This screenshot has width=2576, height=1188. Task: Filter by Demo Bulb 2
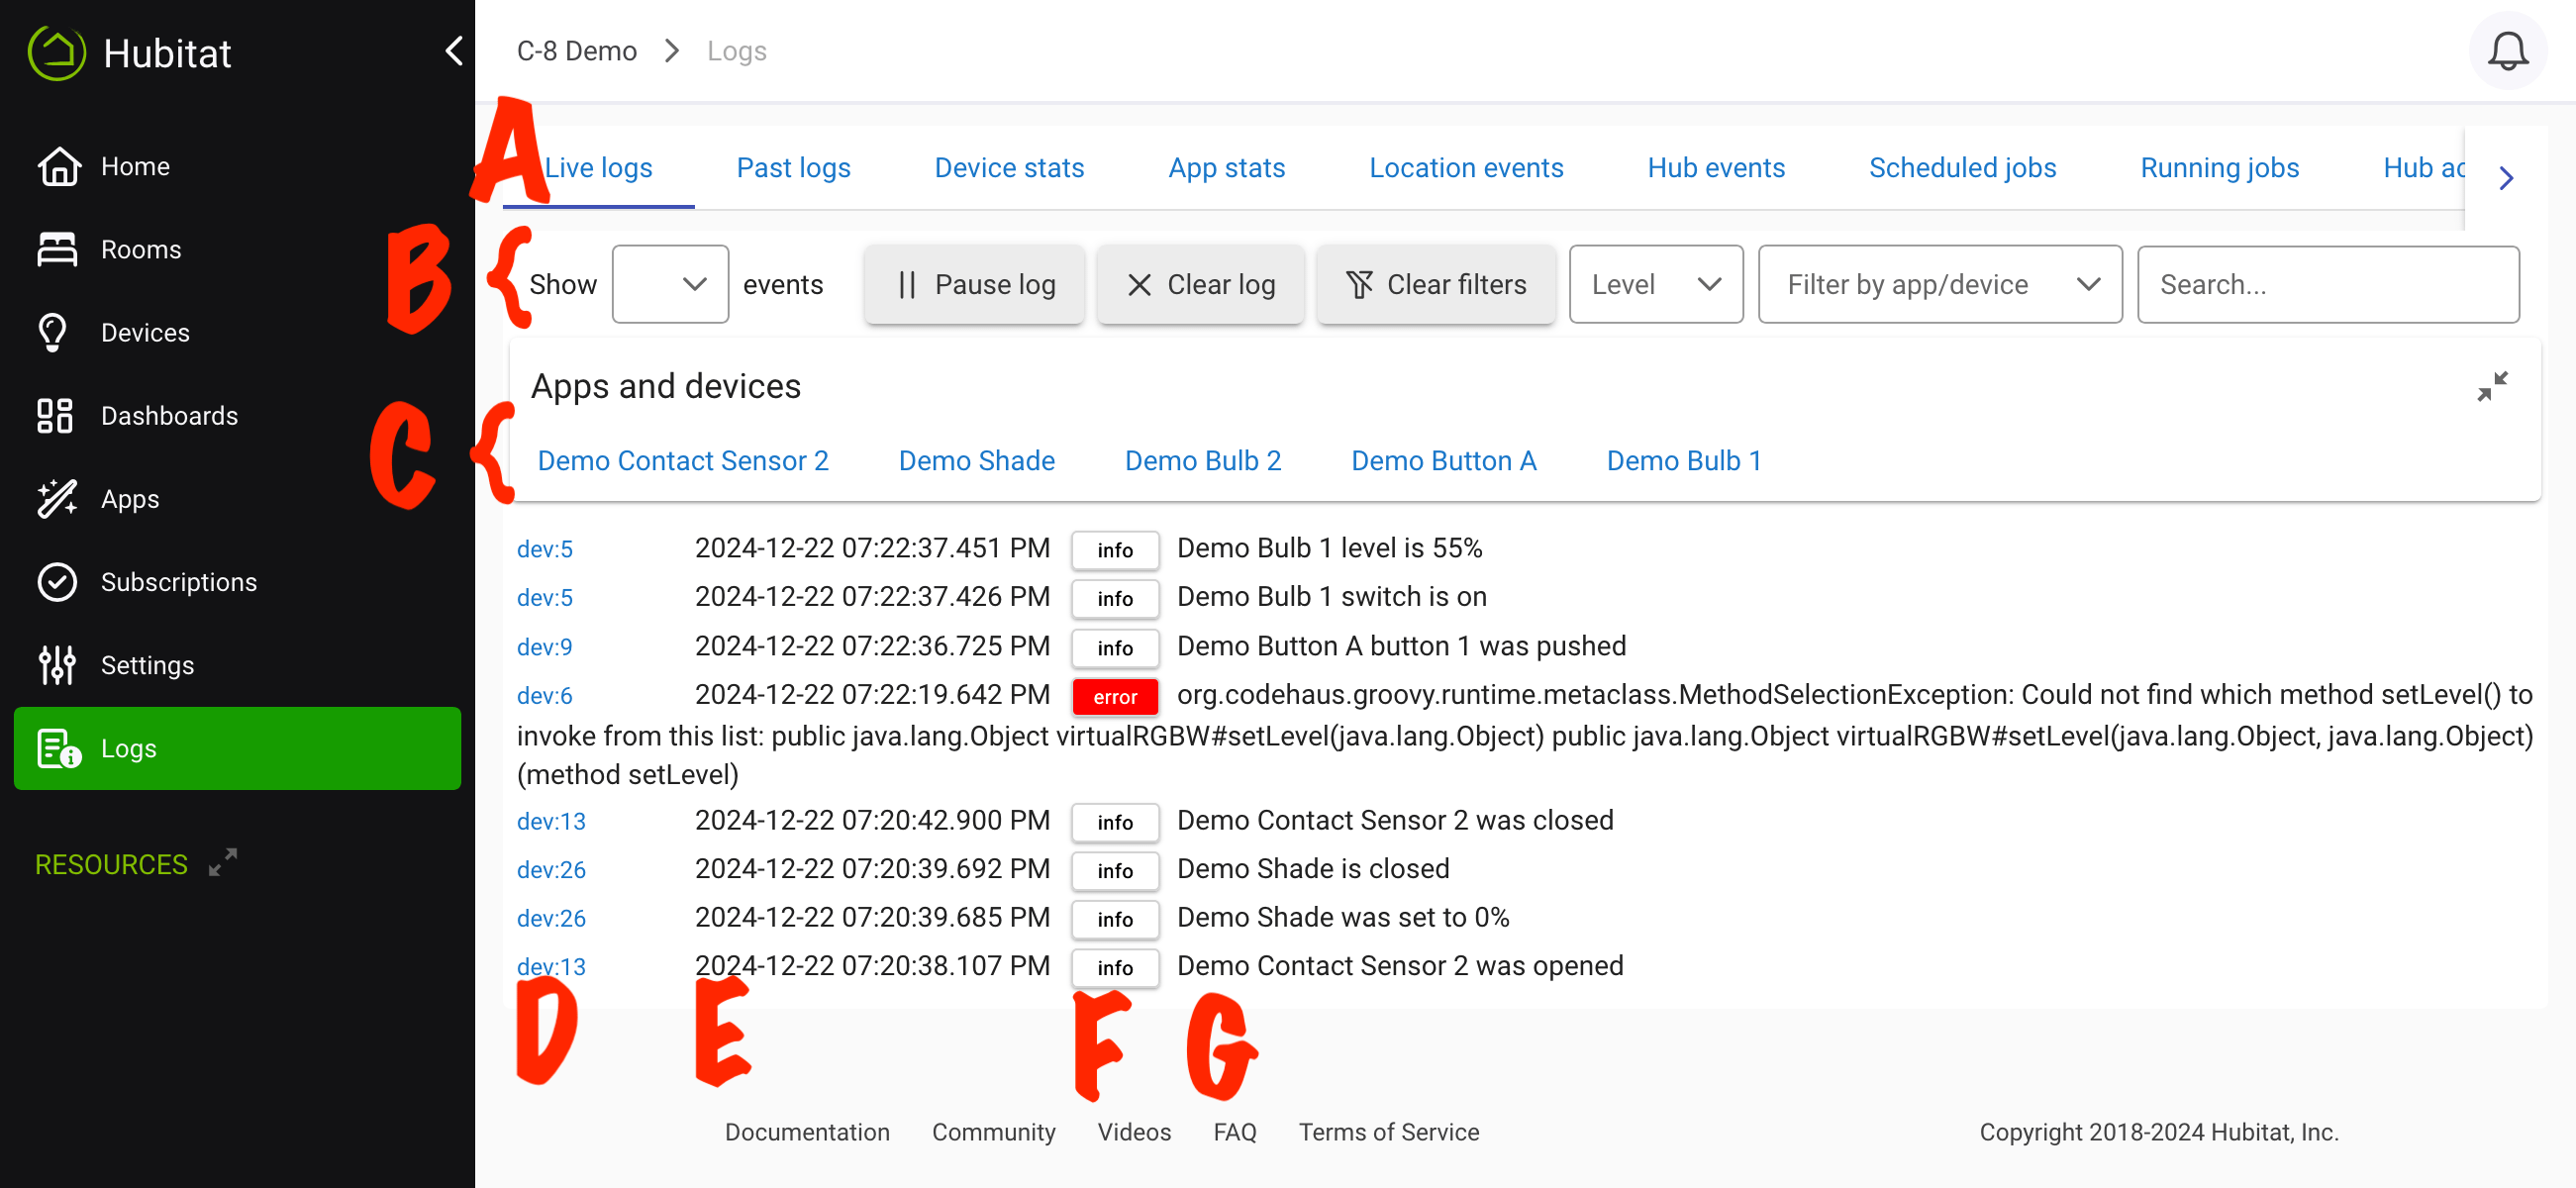pyautogui.click(x=1203, y=461)
